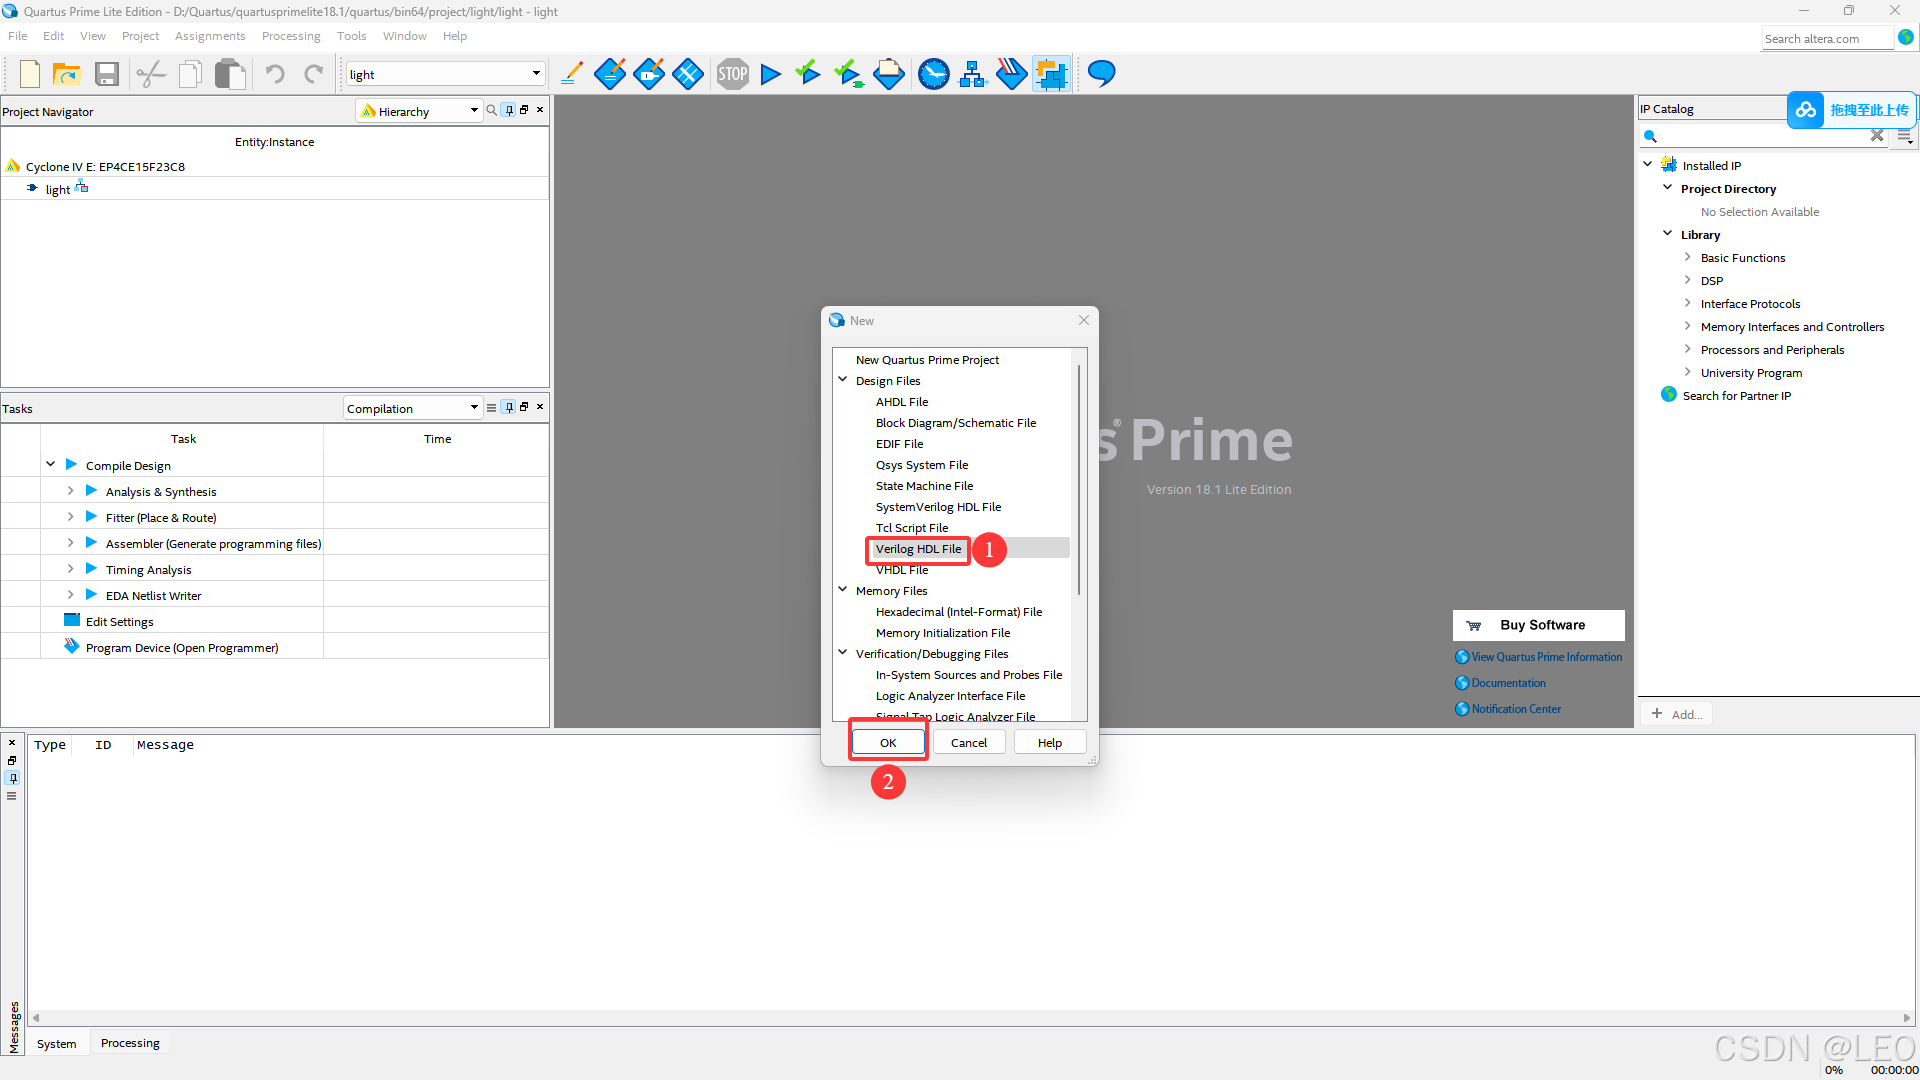Expand the Basic Functions library node
This screenshot has height=1080, width=1920.
1688,258
